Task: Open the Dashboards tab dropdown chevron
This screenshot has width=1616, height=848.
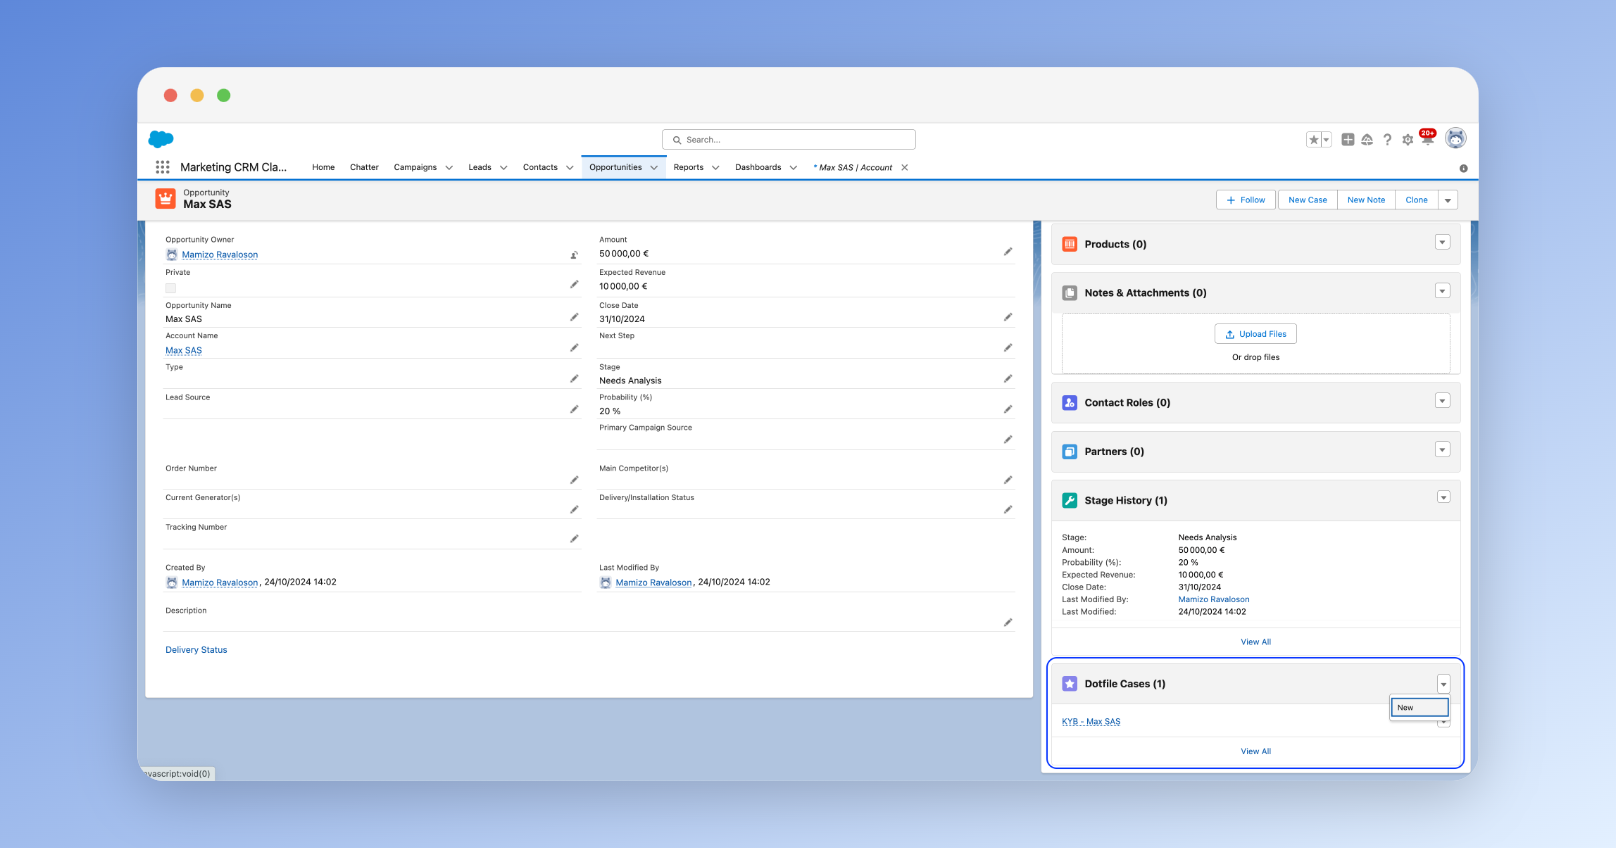Action: tap(793, 168)
